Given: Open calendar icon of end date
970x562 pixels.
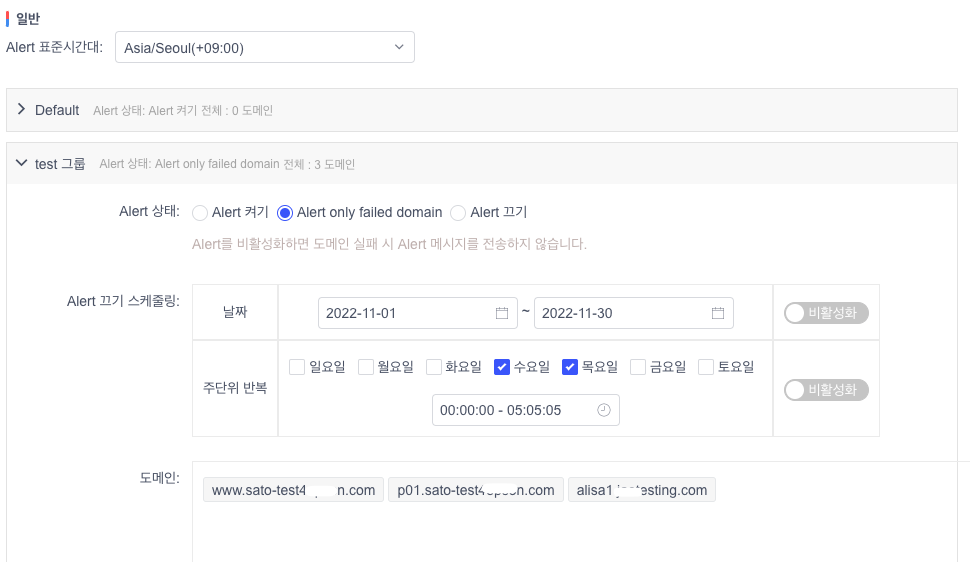Looking at the screenshot, I should (x=718, y=313).
